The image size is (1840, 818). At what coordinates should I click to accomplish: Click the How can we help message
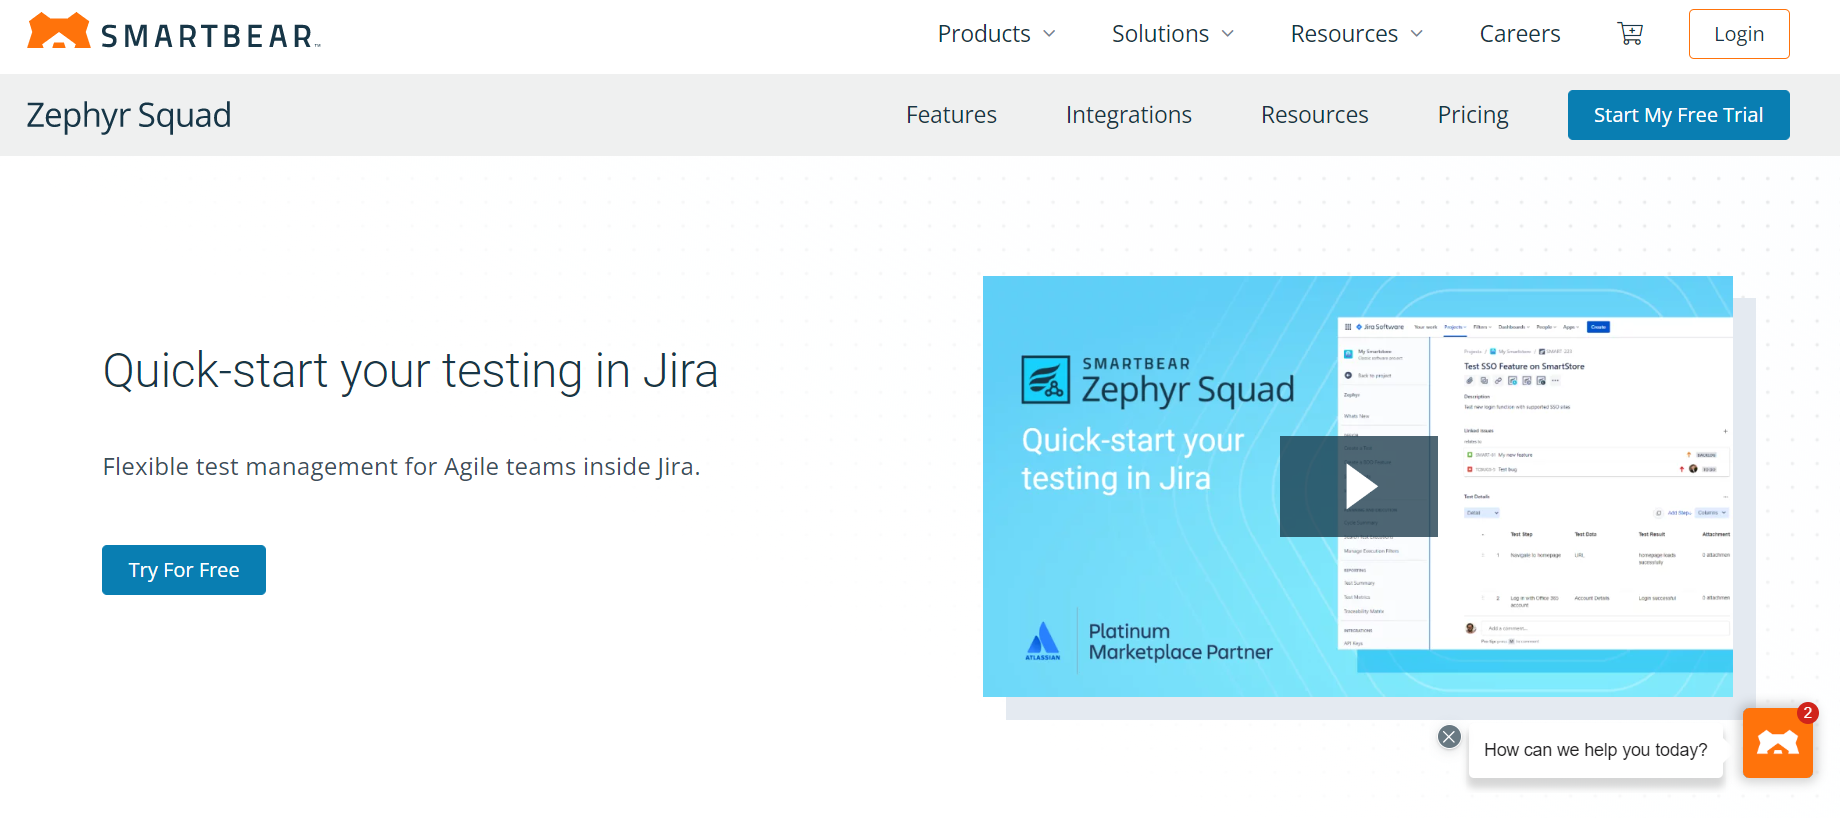click(x=1596, y=750)
